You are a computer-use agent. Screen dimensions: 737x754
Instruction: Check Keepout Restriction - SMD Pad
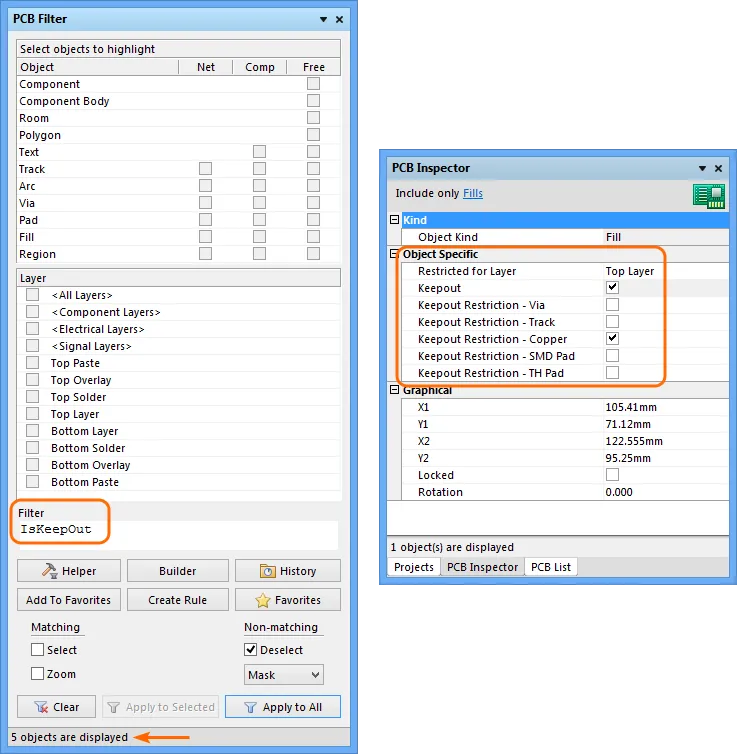612,355
